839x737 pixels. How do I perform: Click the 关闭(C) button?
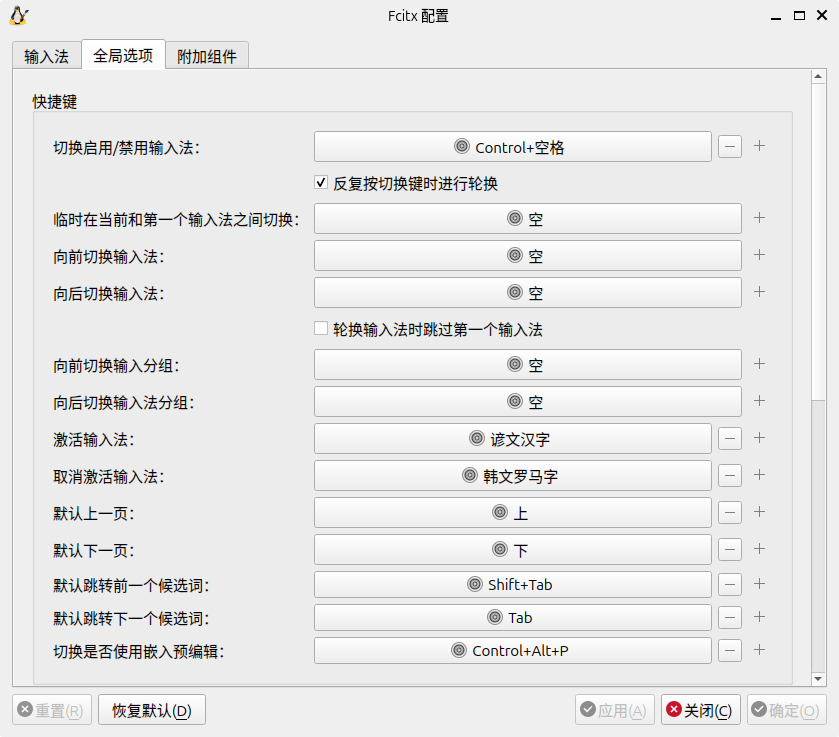click(701, 710)
